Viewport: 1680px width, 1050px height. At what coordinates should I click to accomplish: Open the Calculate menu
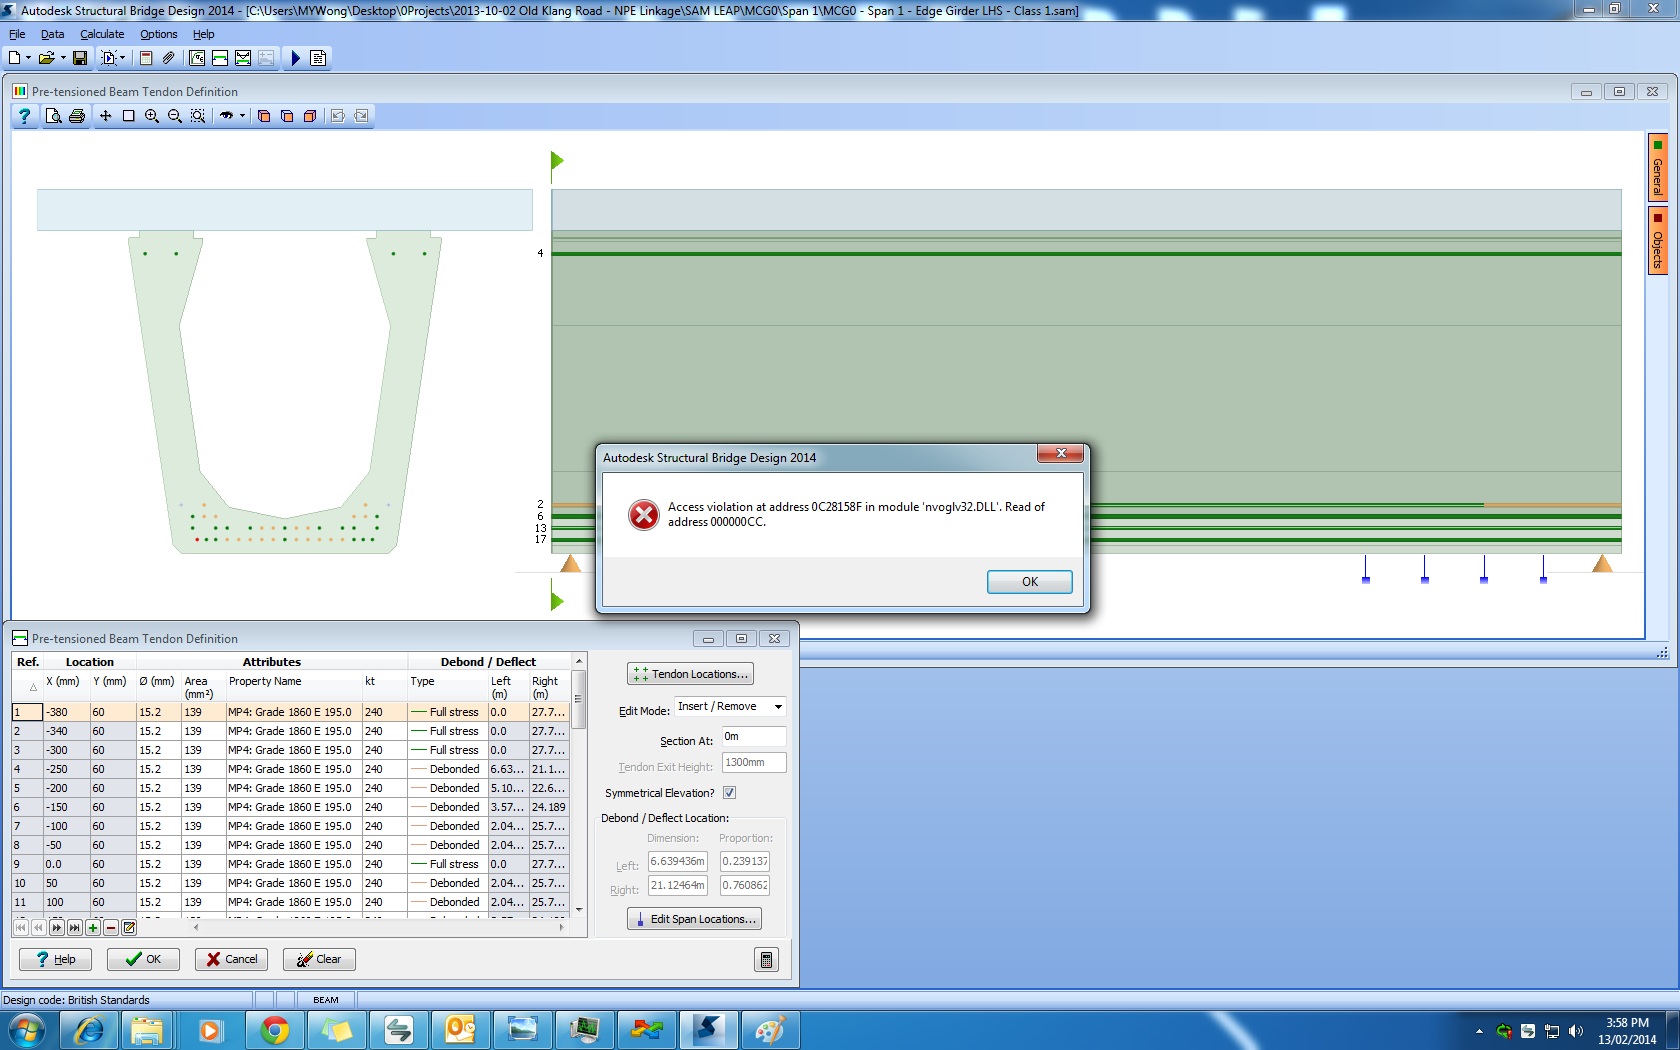(x=102, y=34)
